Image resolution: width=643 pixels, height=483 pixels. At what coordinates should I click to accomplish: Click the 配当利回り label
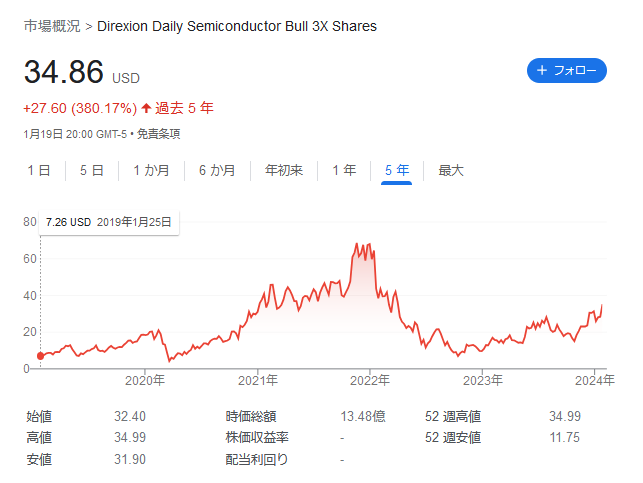(257, 459)
